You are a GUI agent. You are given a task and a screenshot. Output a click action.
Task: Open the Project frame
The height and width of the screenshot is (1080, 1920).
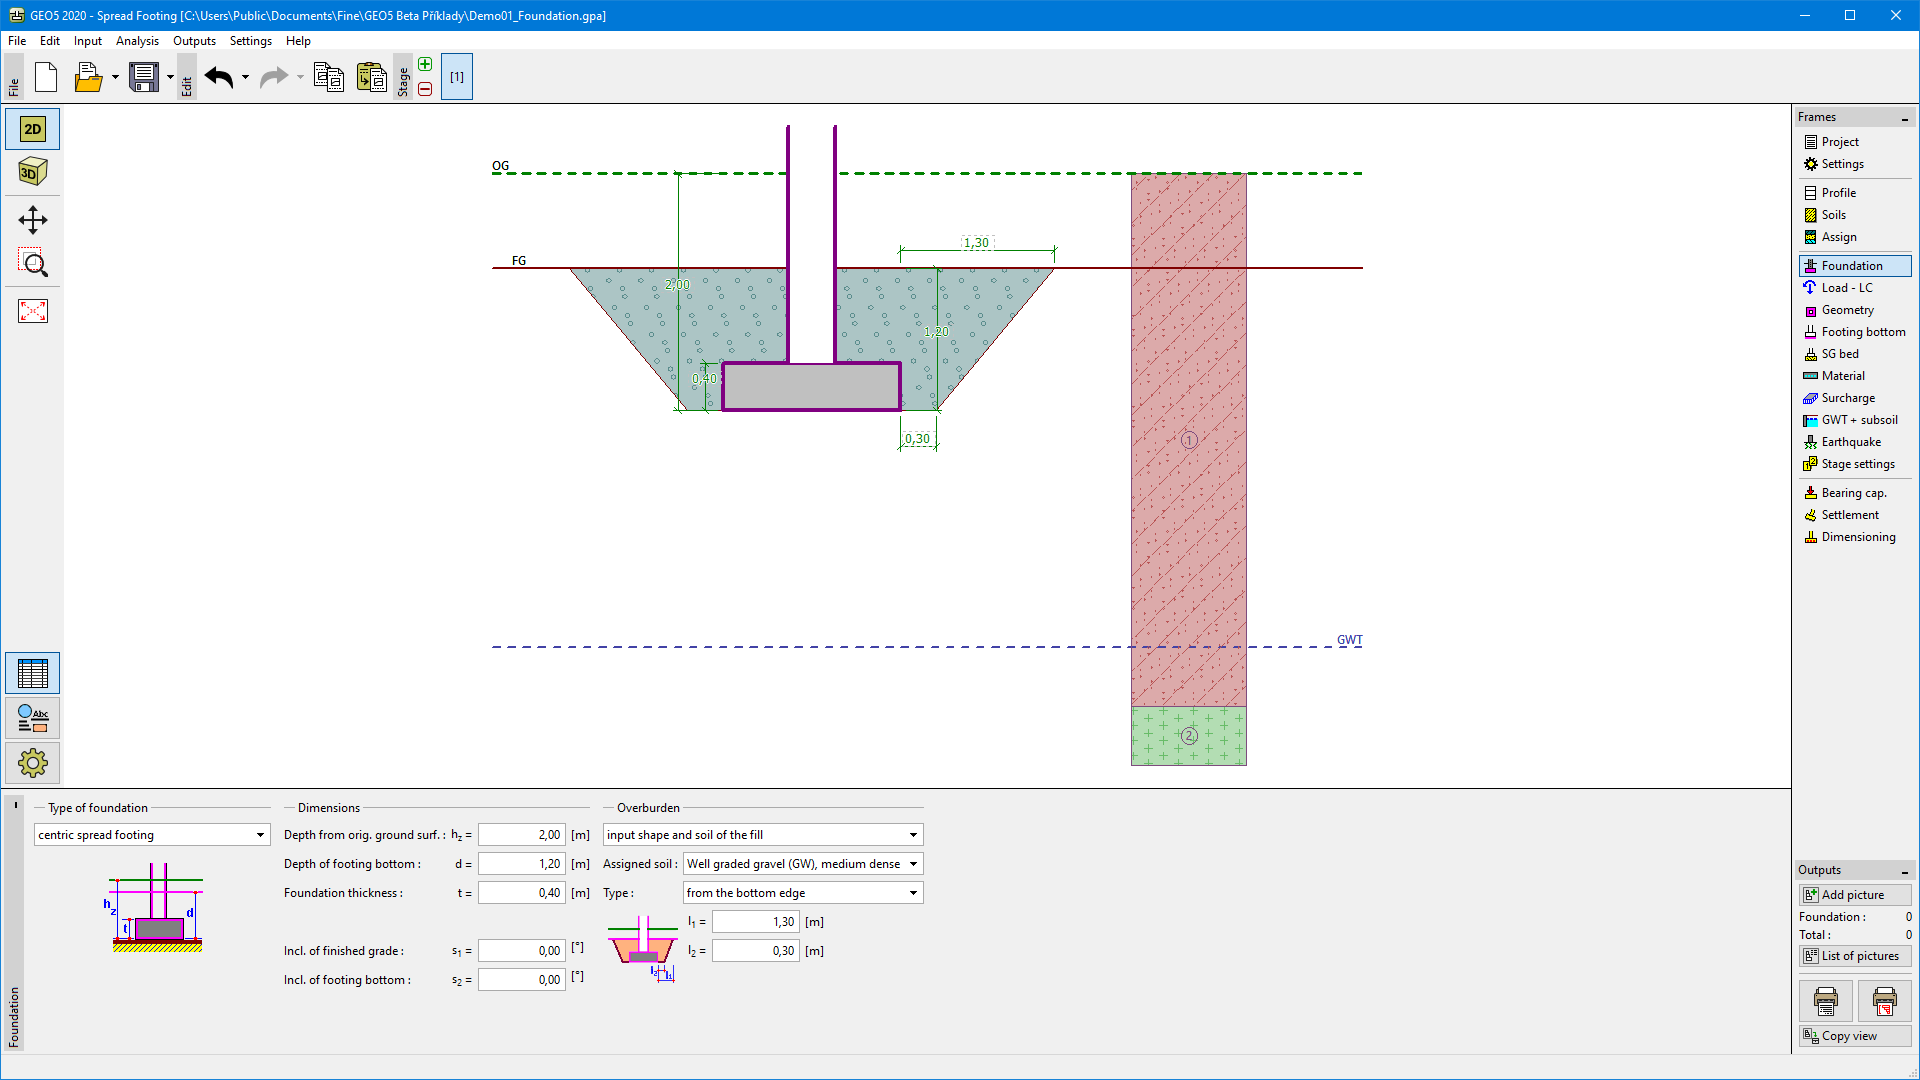pos(1855,142)
